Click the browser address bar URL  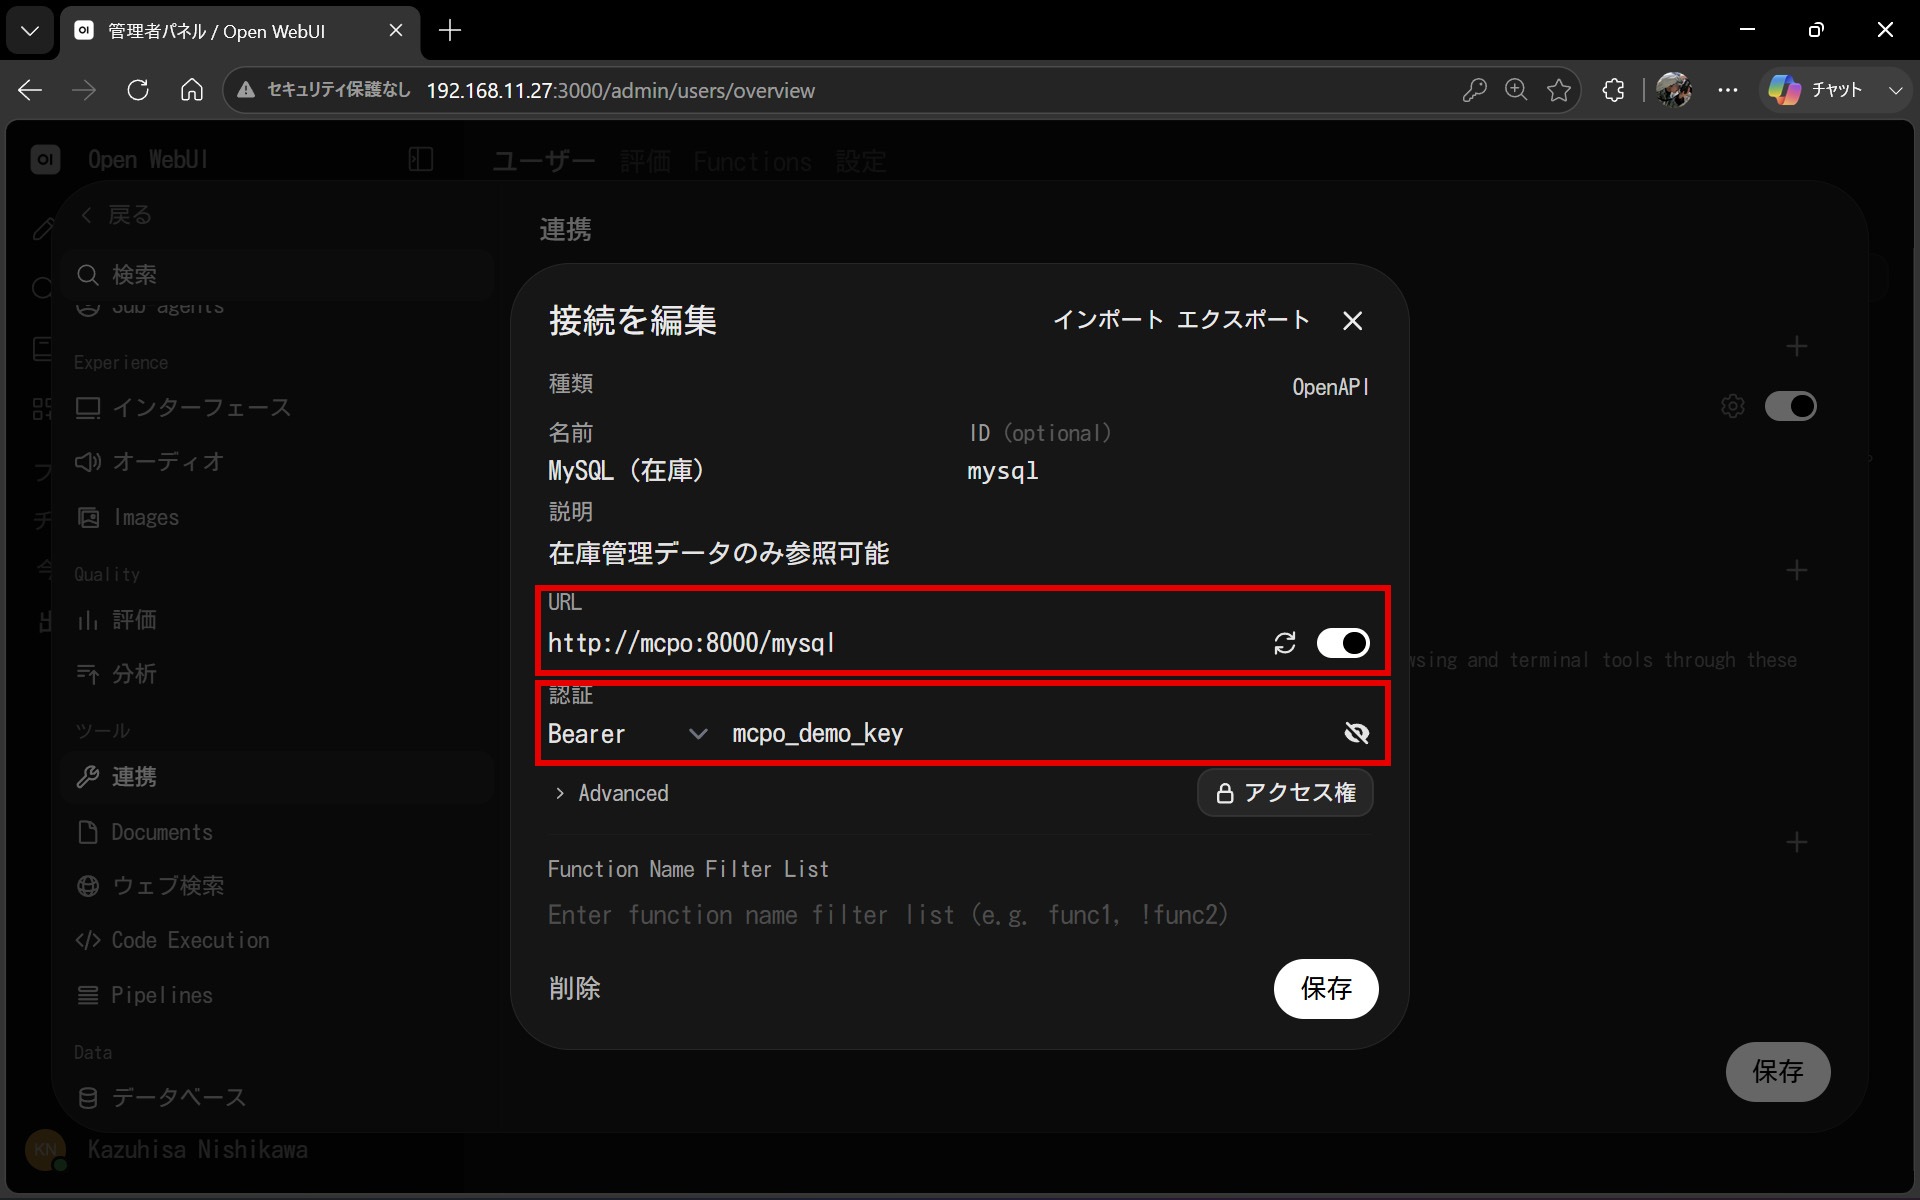tap(621, 90)
